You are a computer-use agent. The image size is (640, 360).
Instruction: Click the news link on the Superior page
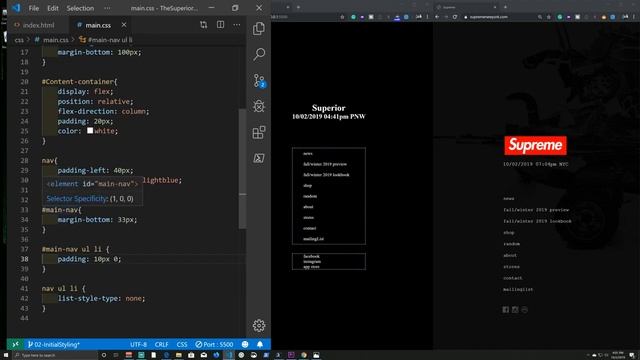[308, 153]
